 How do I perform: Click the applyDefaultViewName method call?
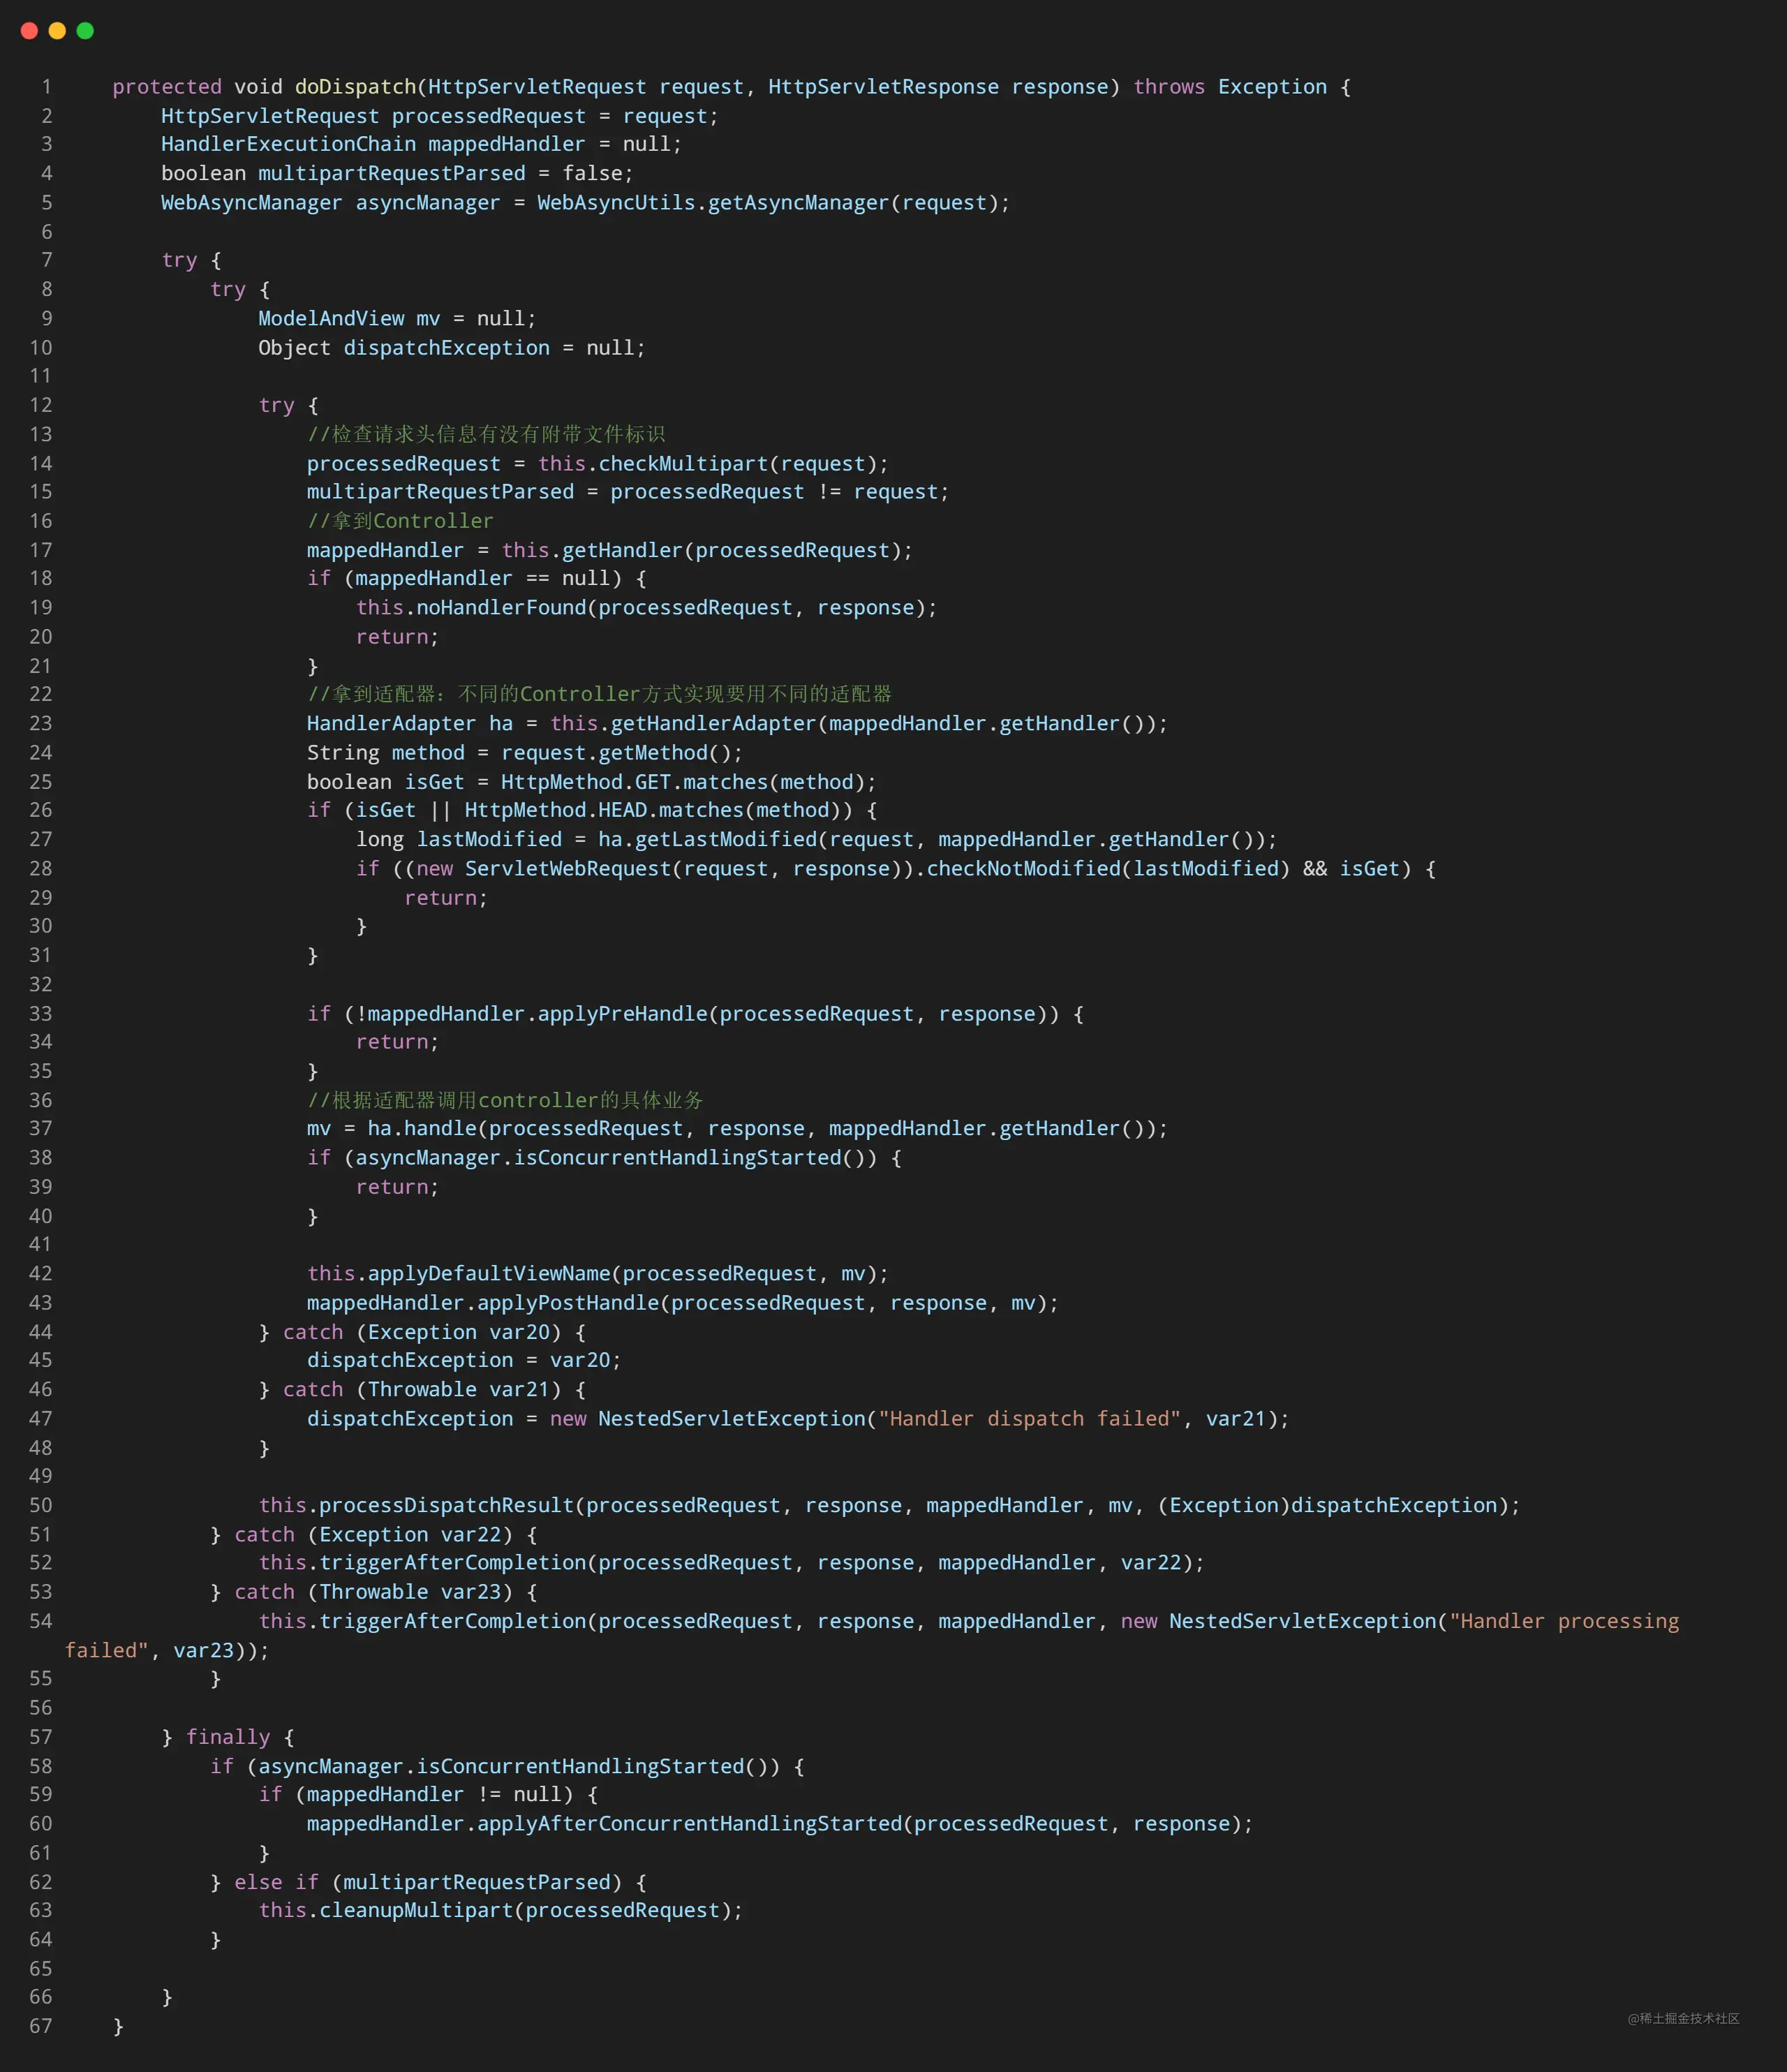click(x=488, y=1273)
